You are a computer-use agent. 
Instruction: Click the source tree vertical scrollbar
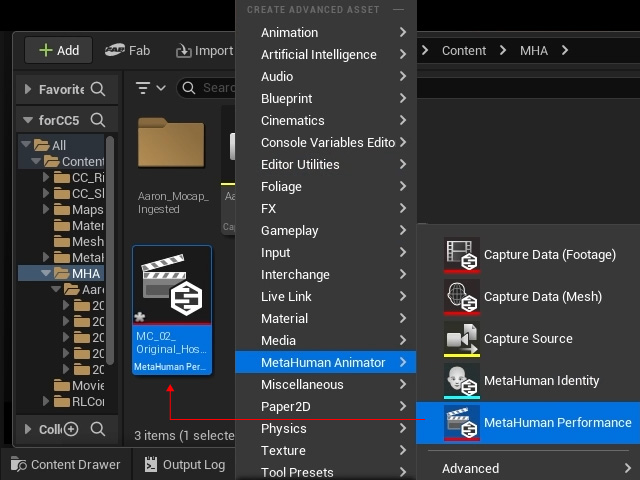pyautogui.click(x=109, y=250)
